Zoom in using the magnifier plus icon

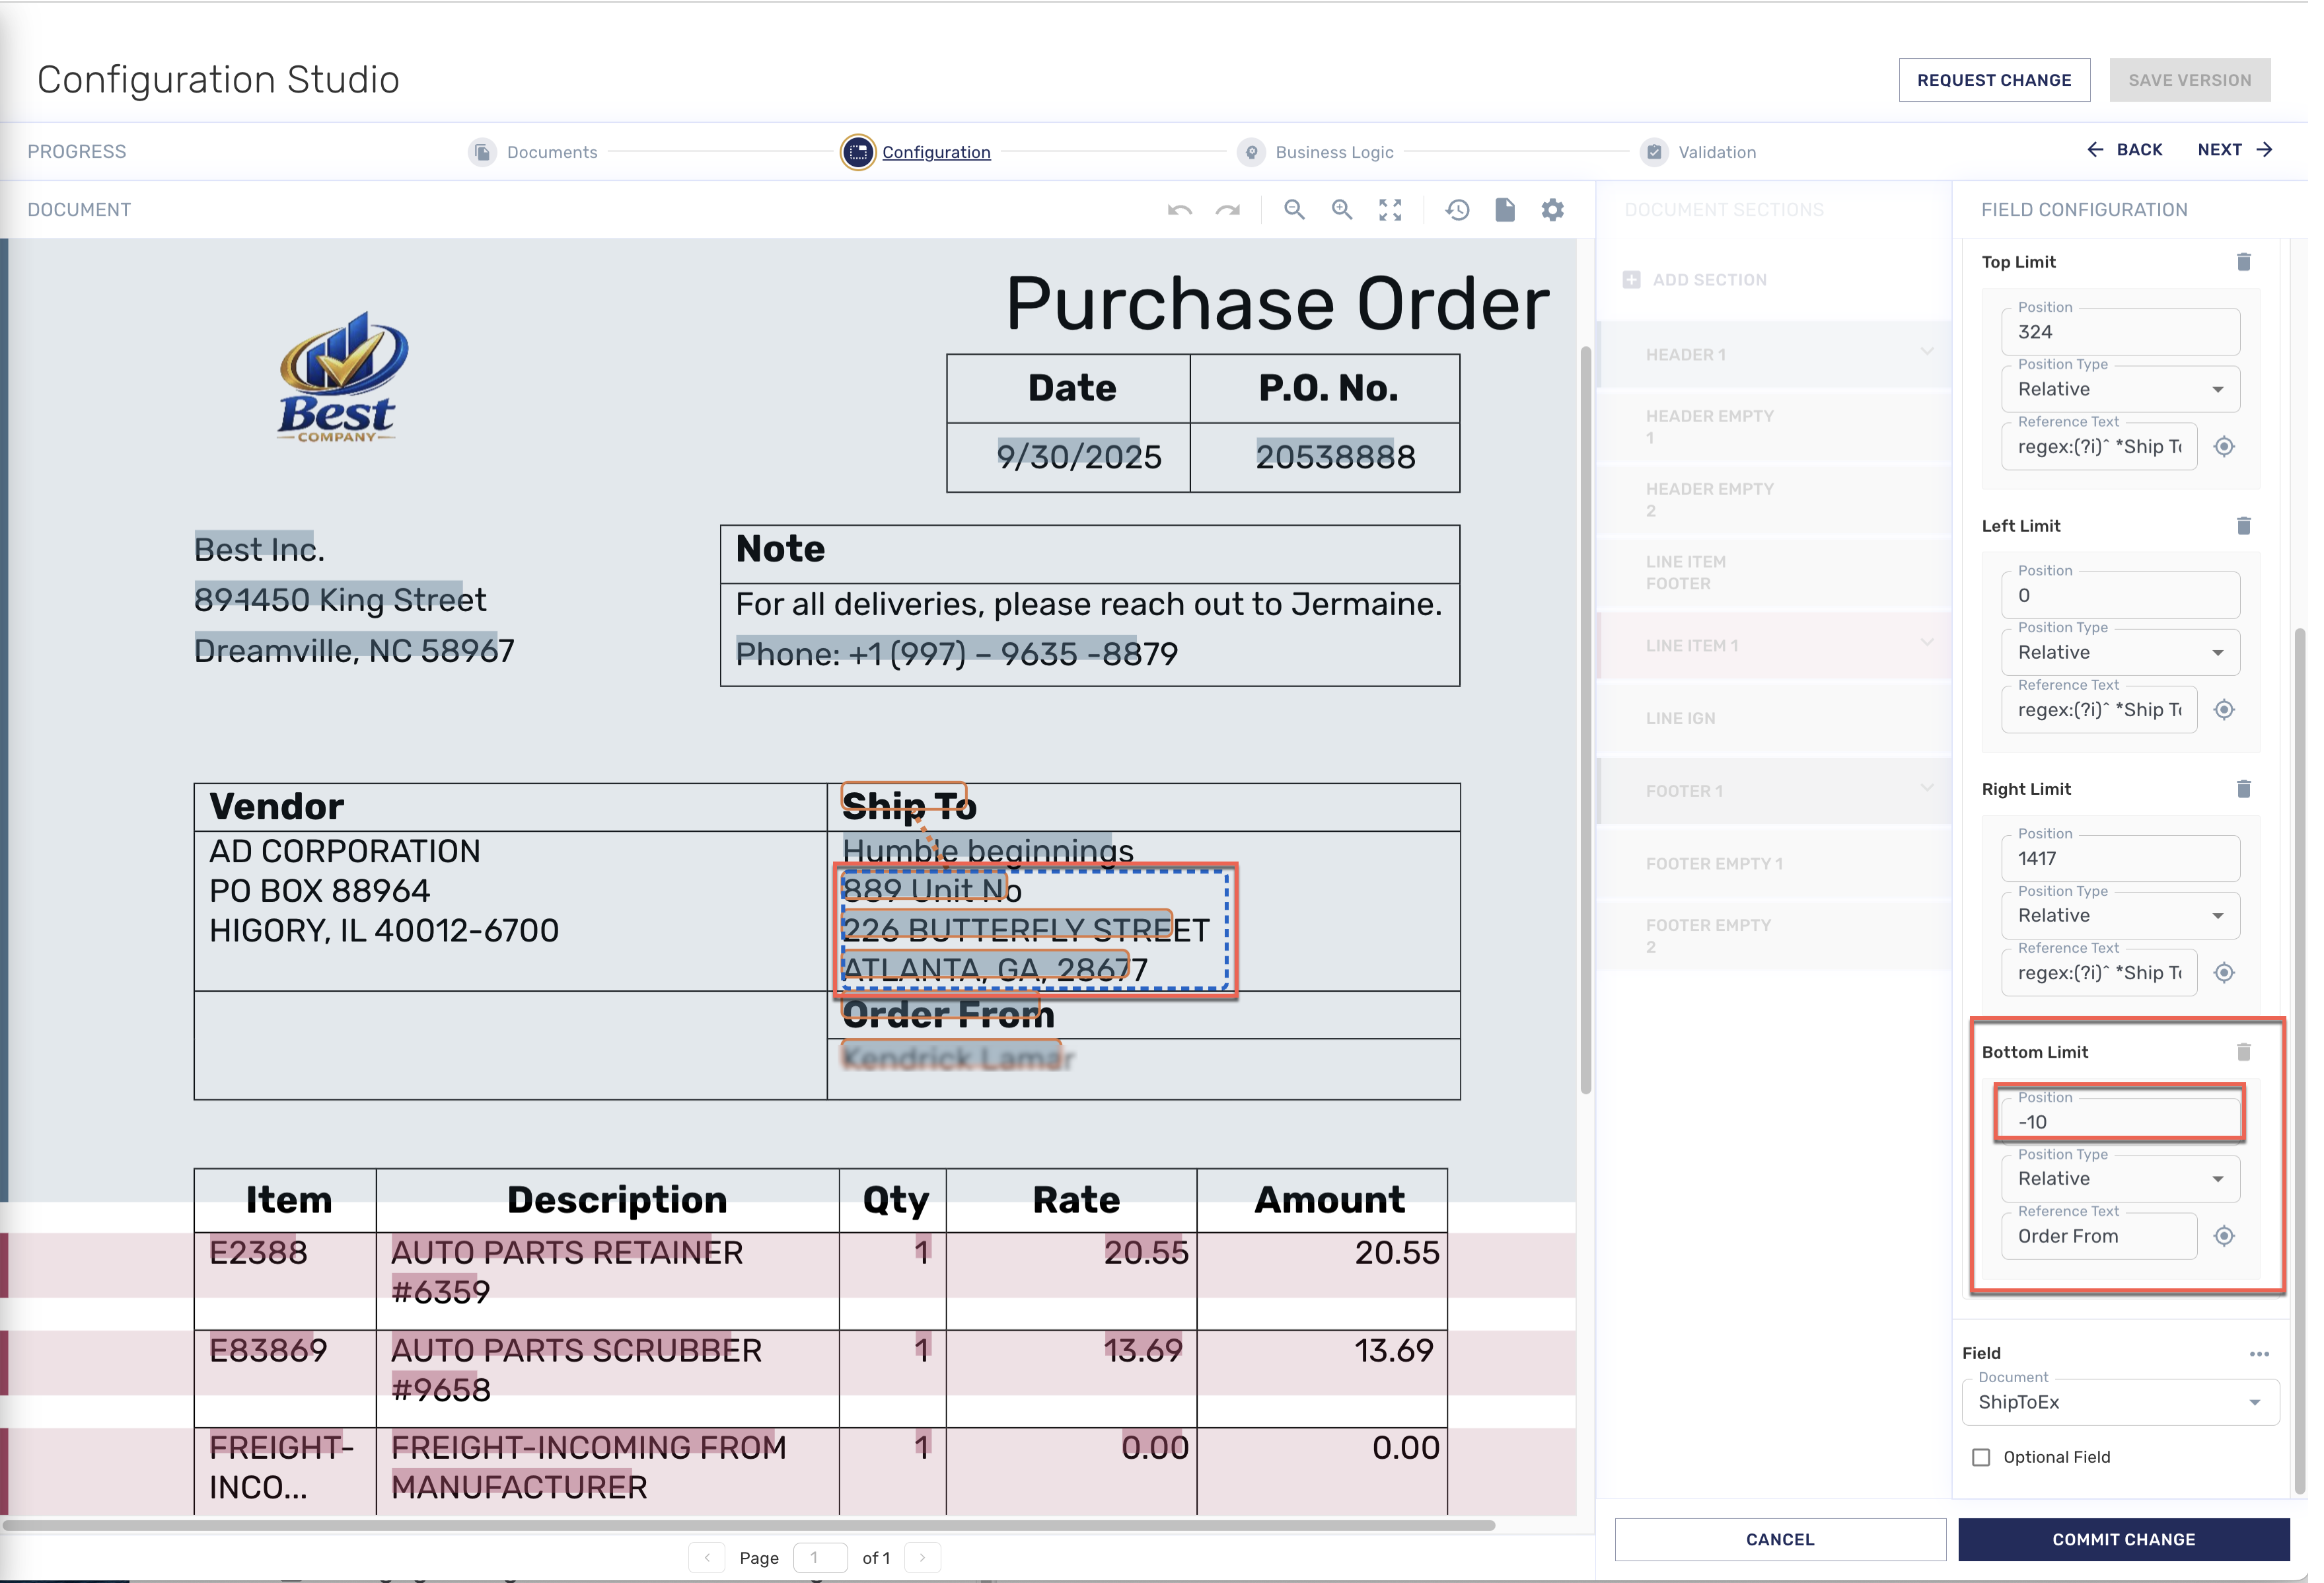coord(1342,210)
